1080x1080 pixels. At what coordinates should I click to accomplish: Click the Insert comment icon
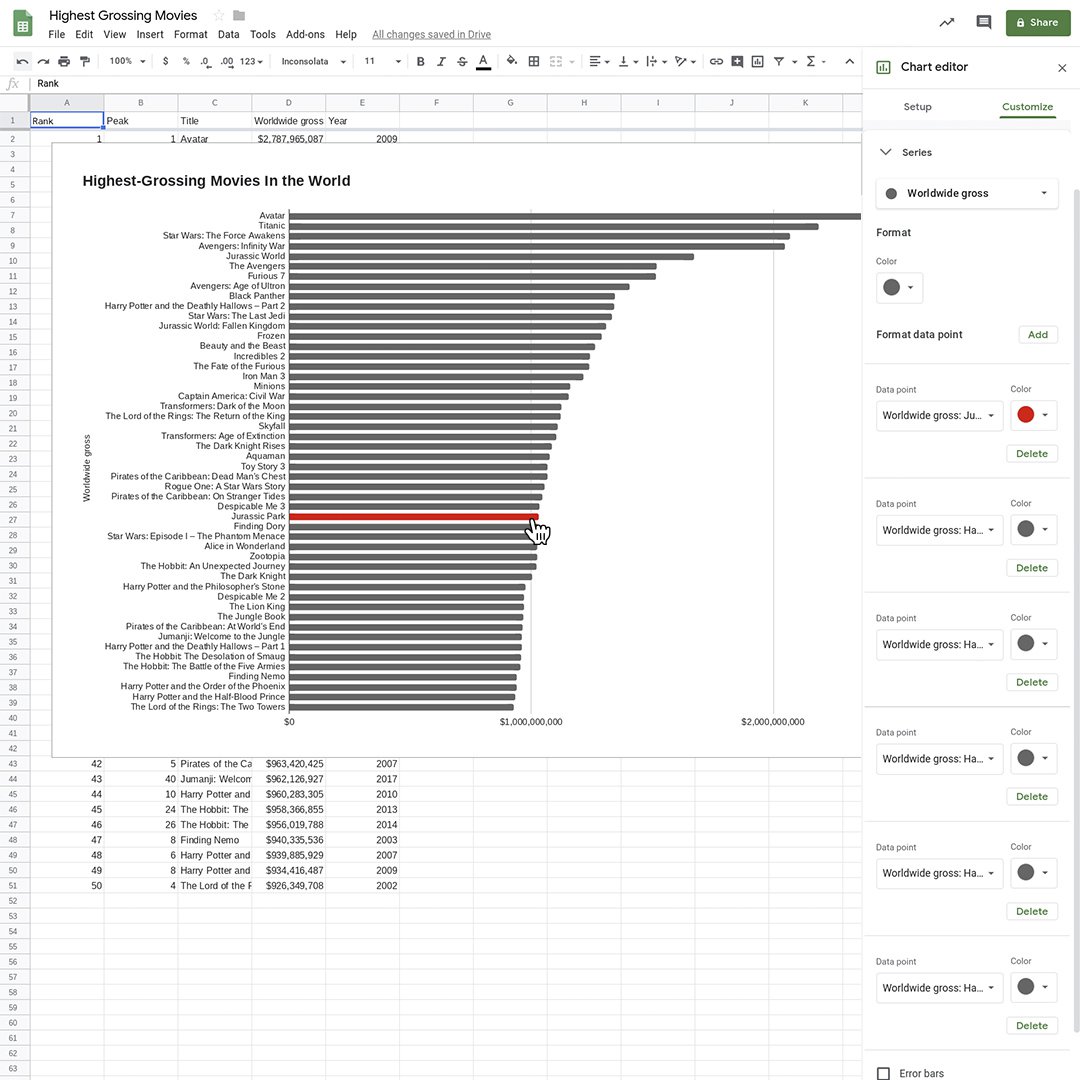click(x=737, y=61)
